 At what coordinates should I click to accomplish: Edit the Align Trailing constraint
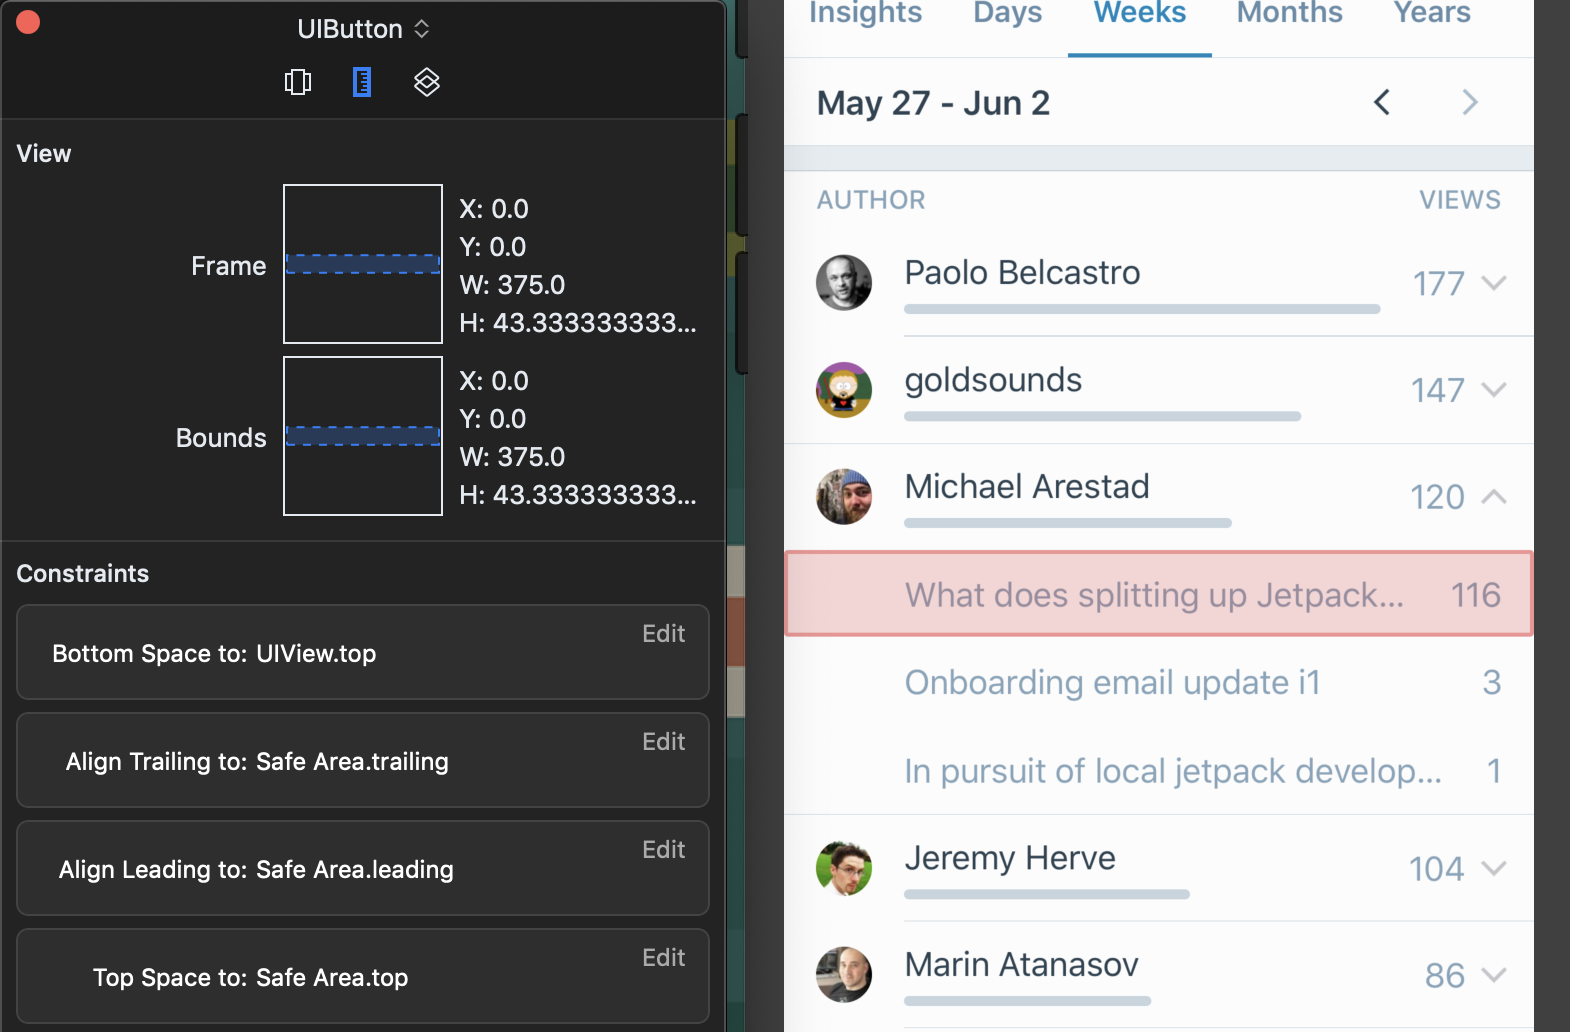click(x=663, y=742)
